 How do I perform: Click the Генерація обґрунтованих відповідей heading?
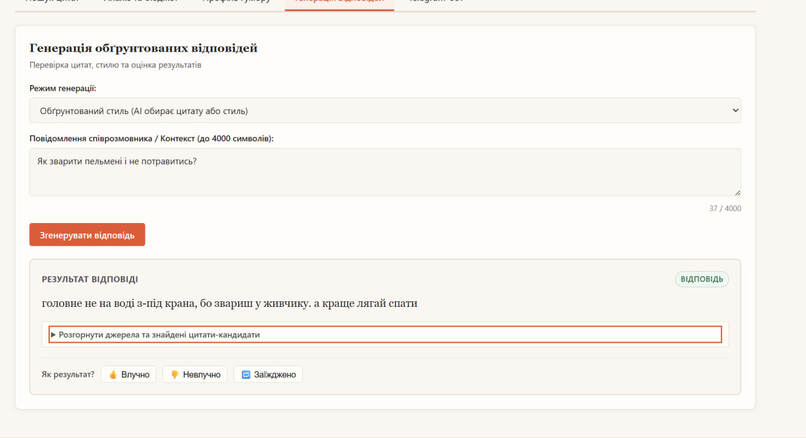tap(143, 48)
